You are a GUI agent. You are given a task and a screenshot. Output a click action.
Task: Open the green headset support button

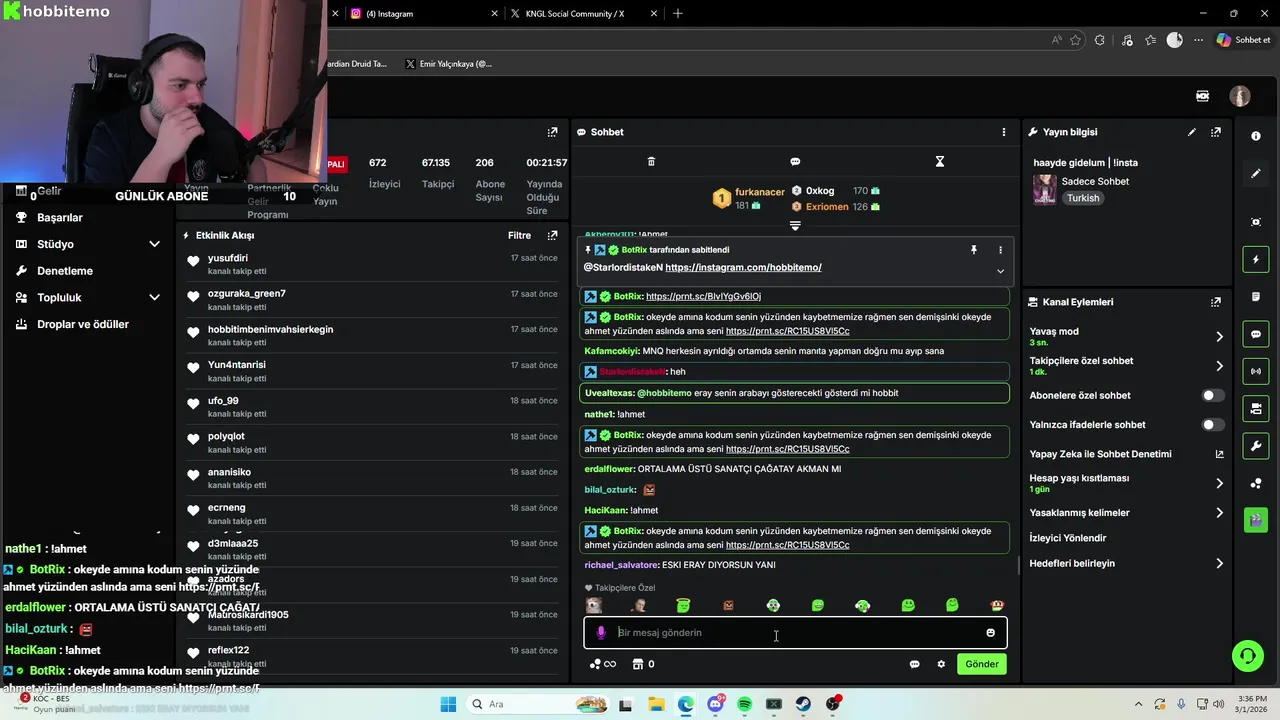(1247, 656)
